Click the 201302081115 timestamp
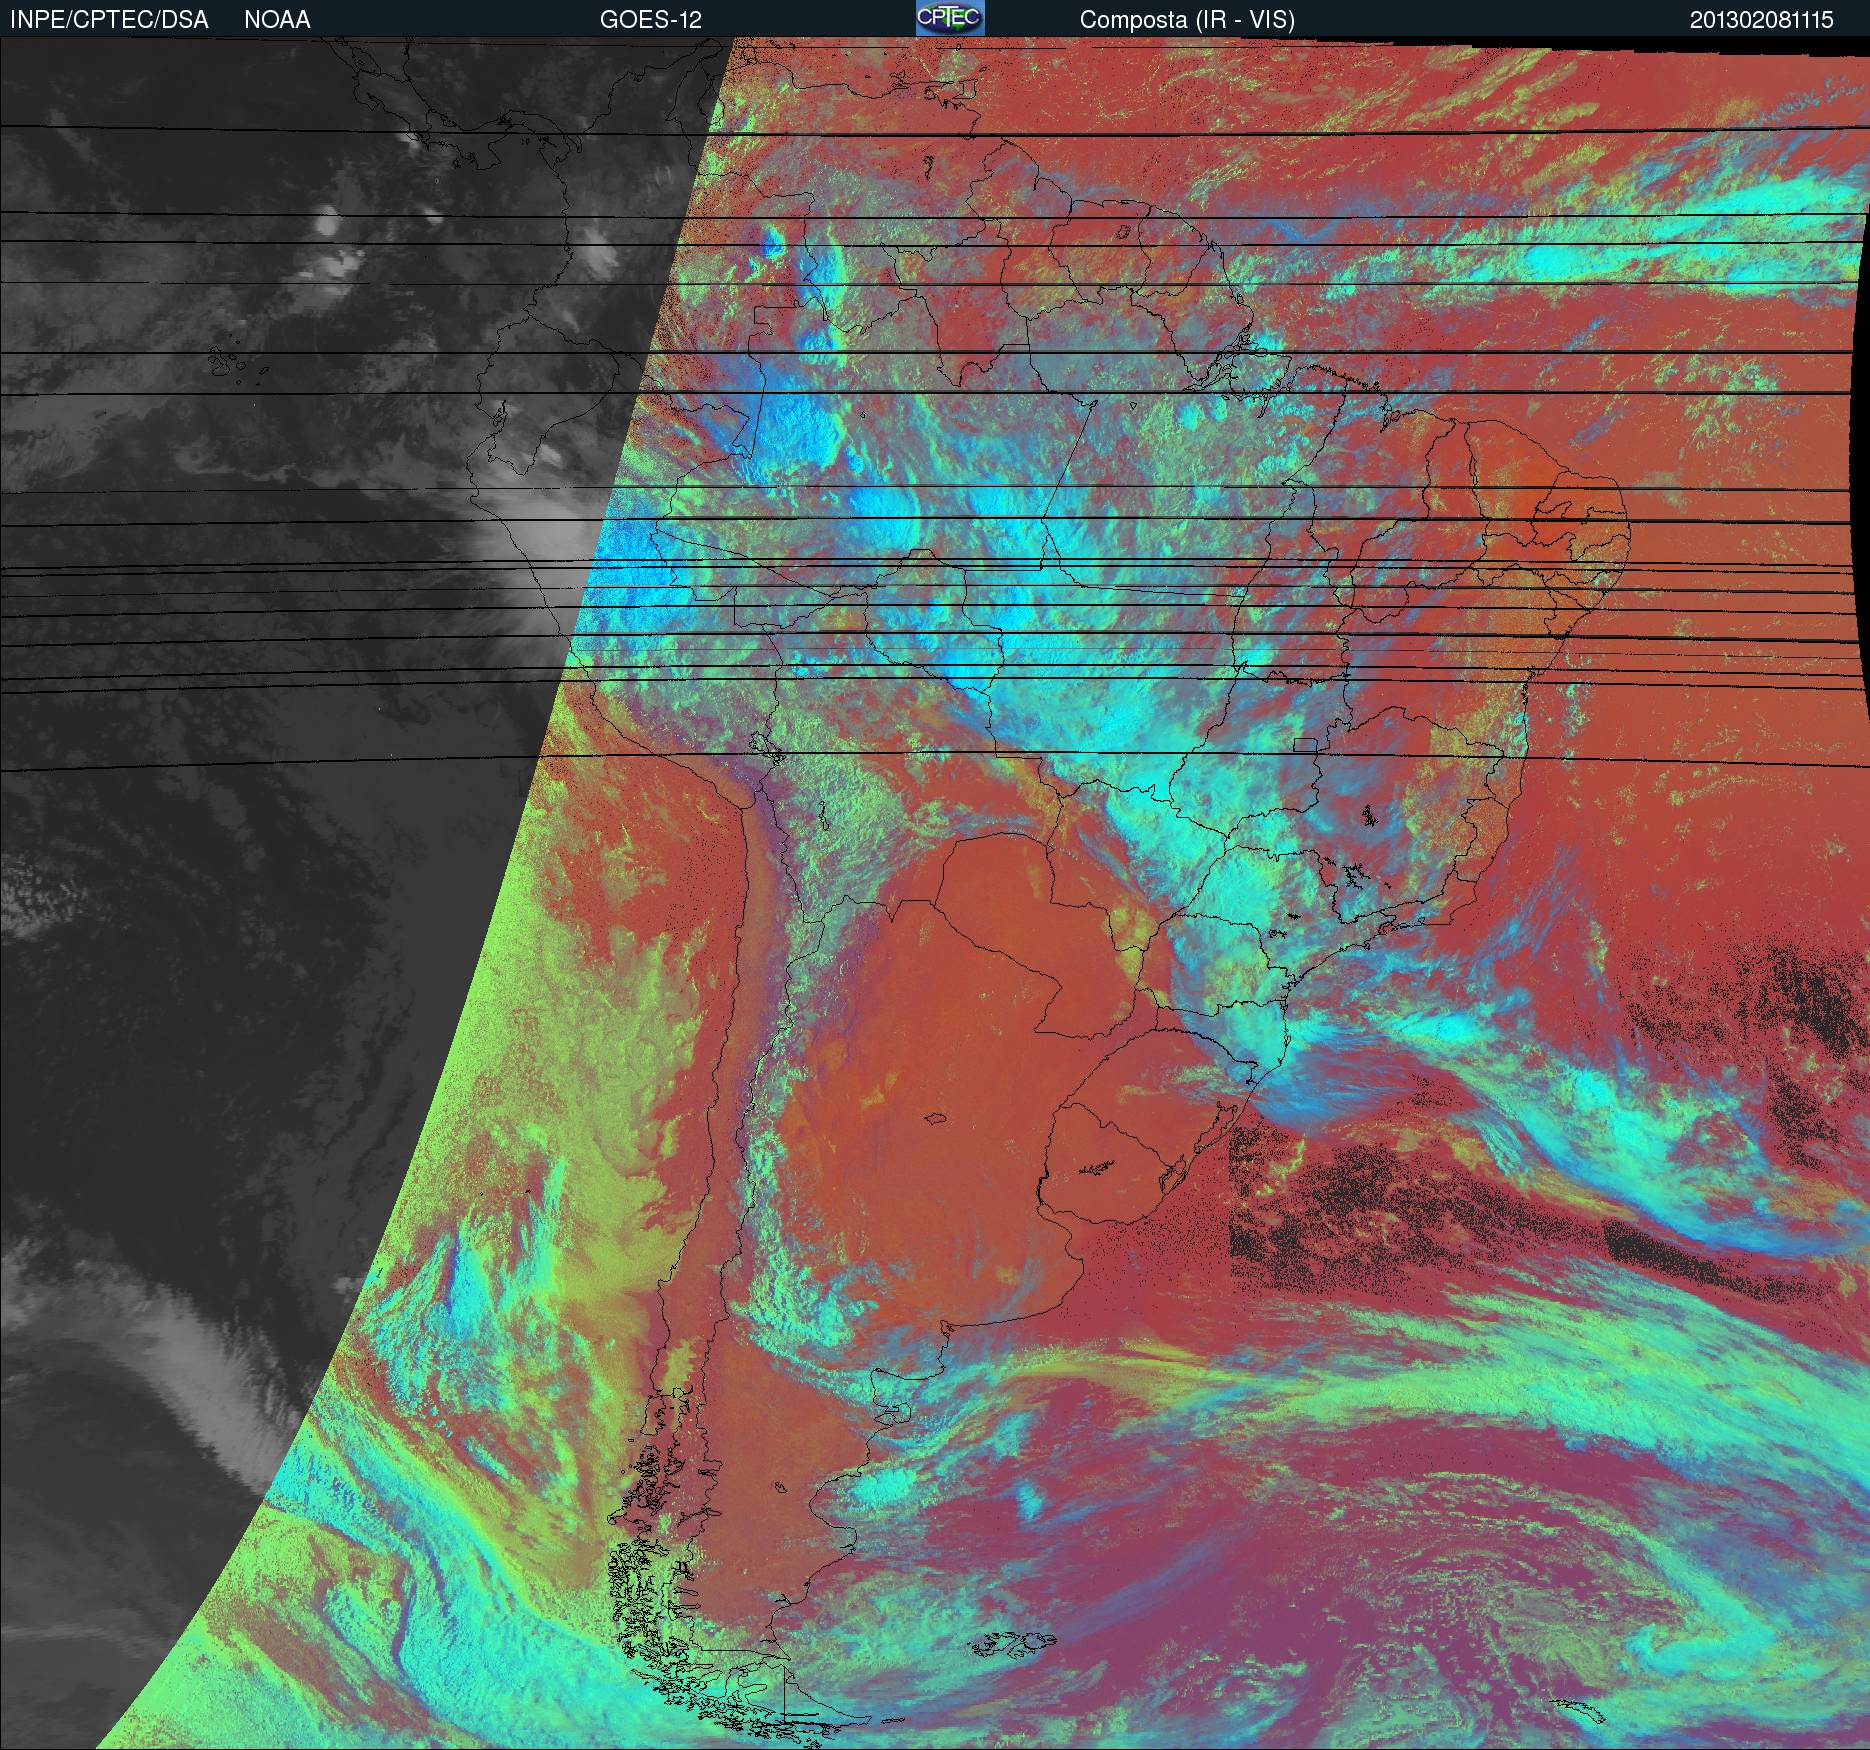The image size is (1870, 1750). [x=1762, y=20]
